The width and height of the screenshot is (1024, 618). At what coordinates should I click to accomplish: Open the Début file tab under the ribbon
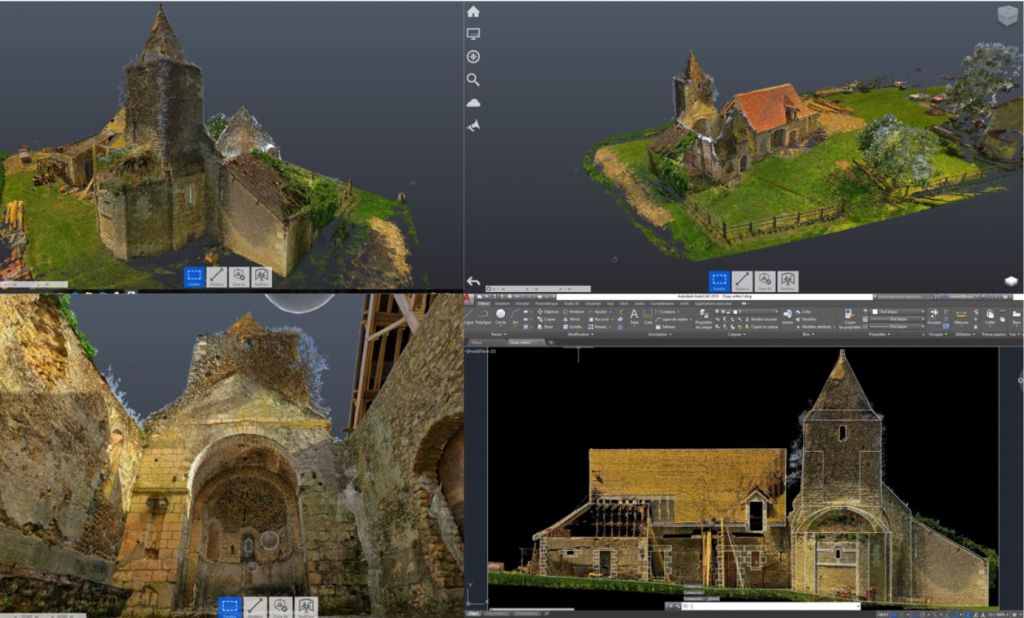477,342
